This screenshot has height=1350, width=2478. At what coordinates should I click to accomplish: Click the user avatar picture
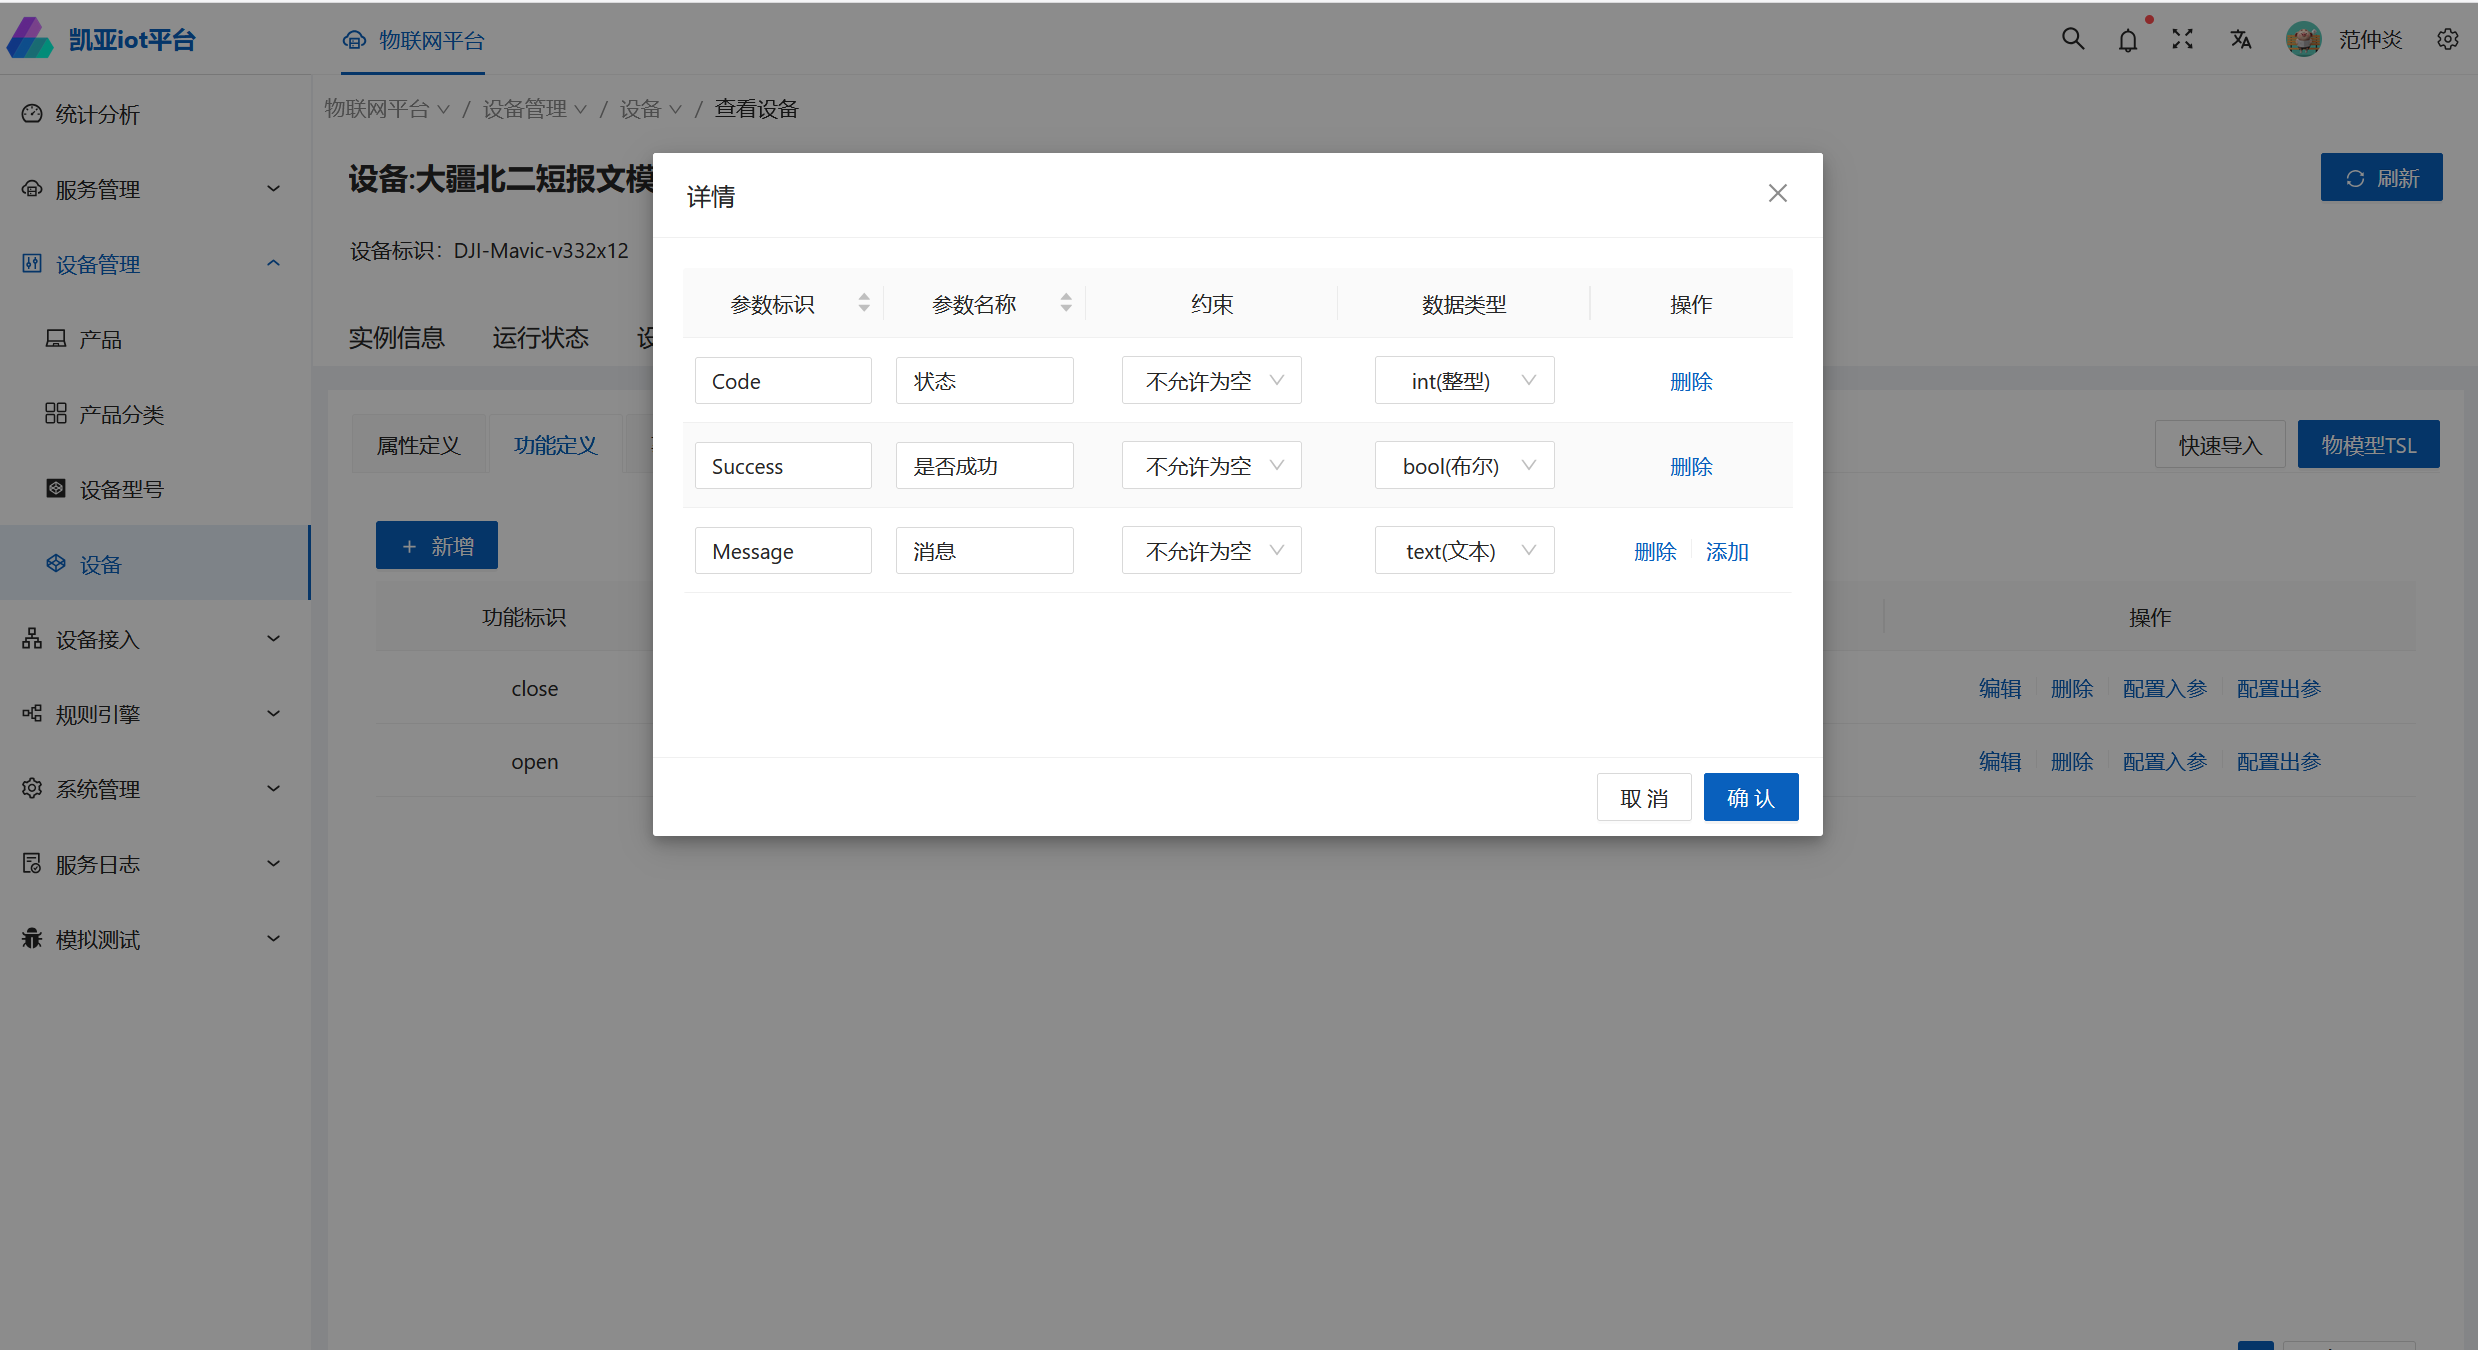click(2303, 39)
